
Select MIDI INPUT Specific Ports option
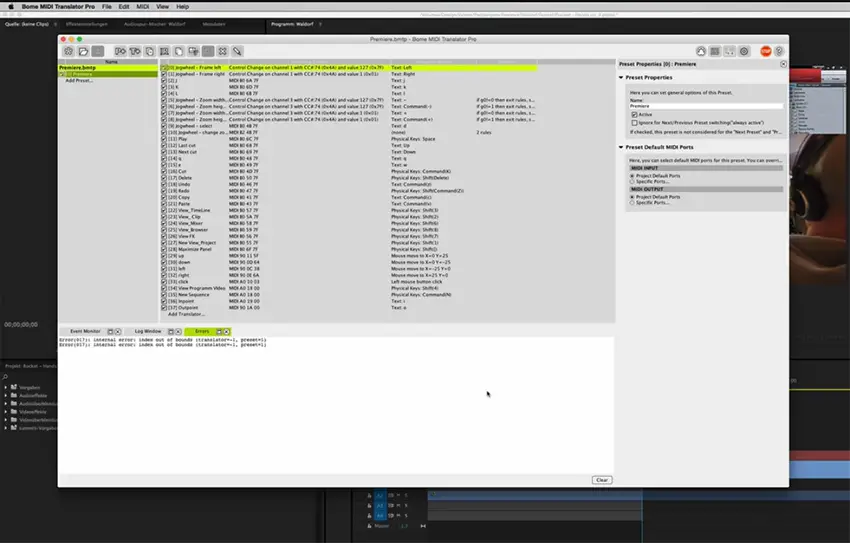pyautogui.click(x=632, y=182)
